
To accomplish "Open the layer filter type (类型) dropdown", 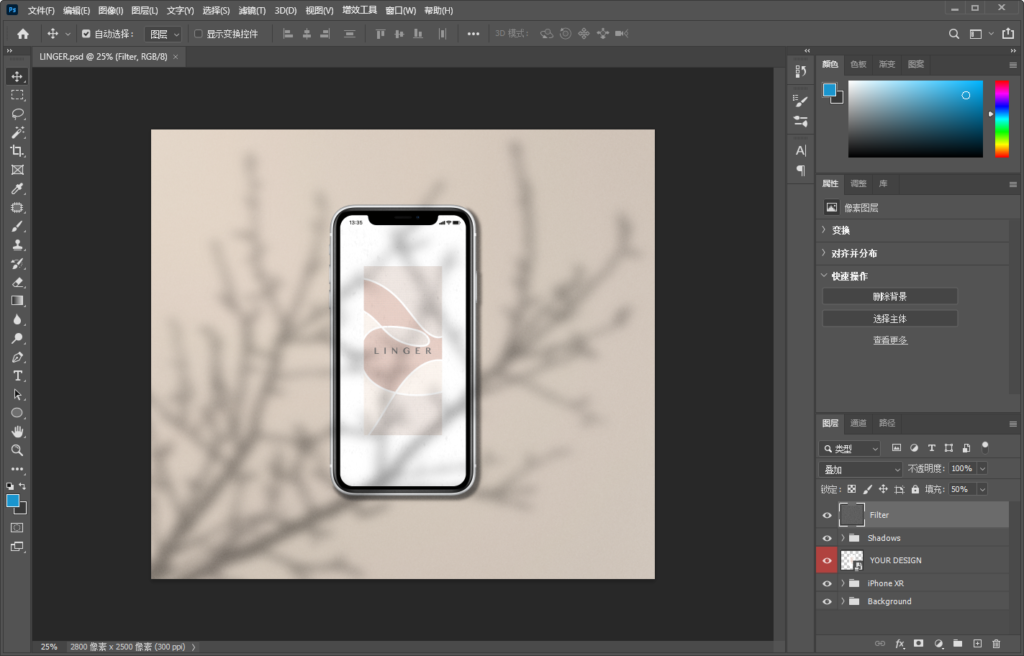I will coord(850,448).
